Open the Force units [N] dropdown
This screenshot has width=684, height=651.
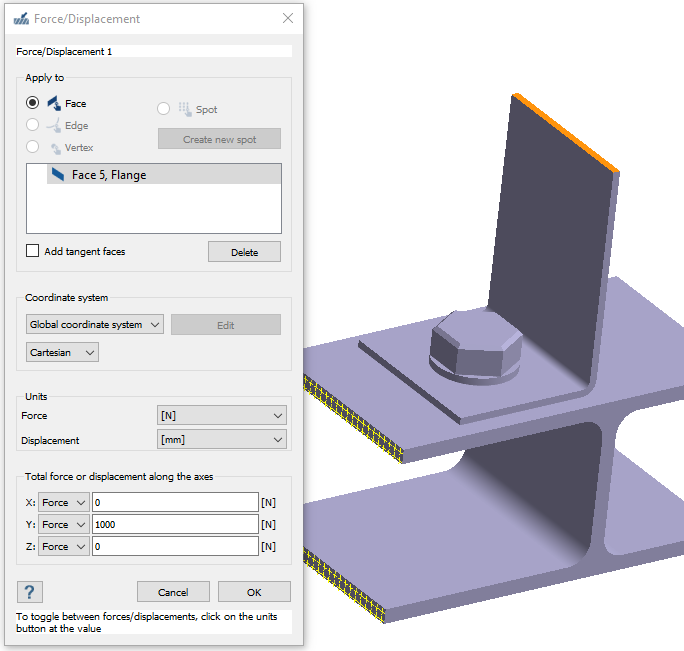222,415
